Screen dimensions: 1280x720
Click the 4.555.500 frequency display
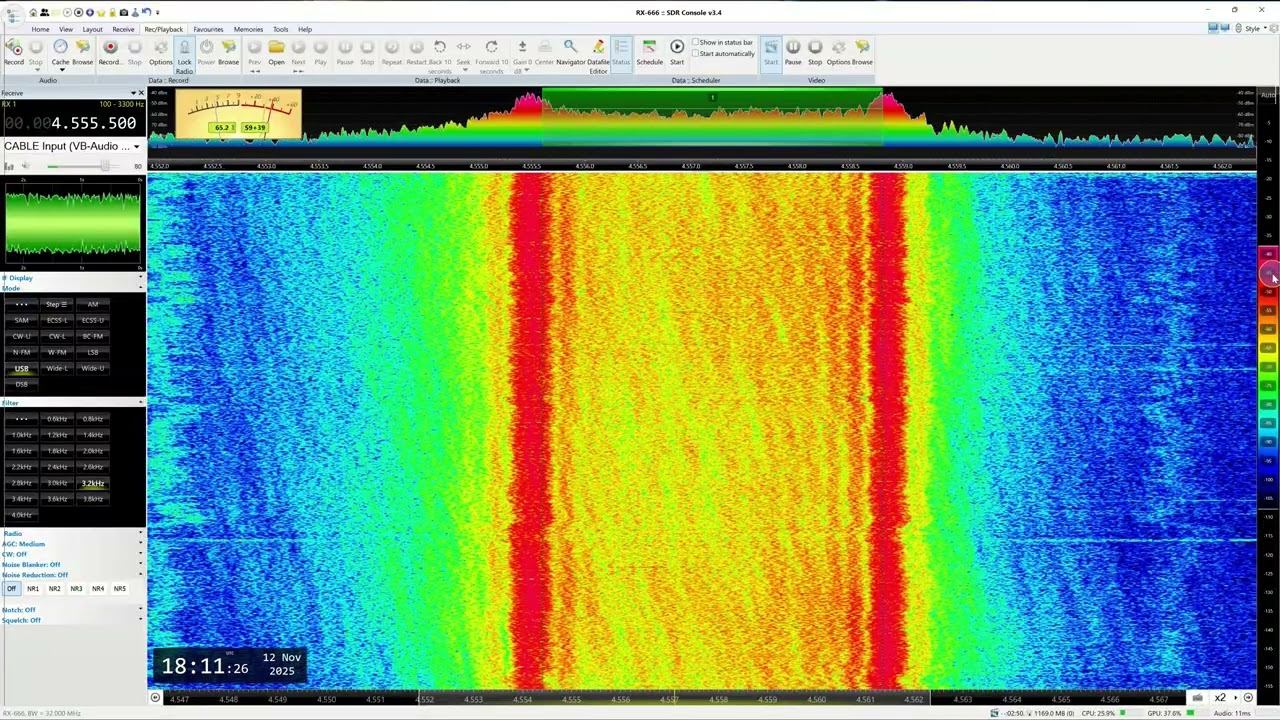[93, 123]
